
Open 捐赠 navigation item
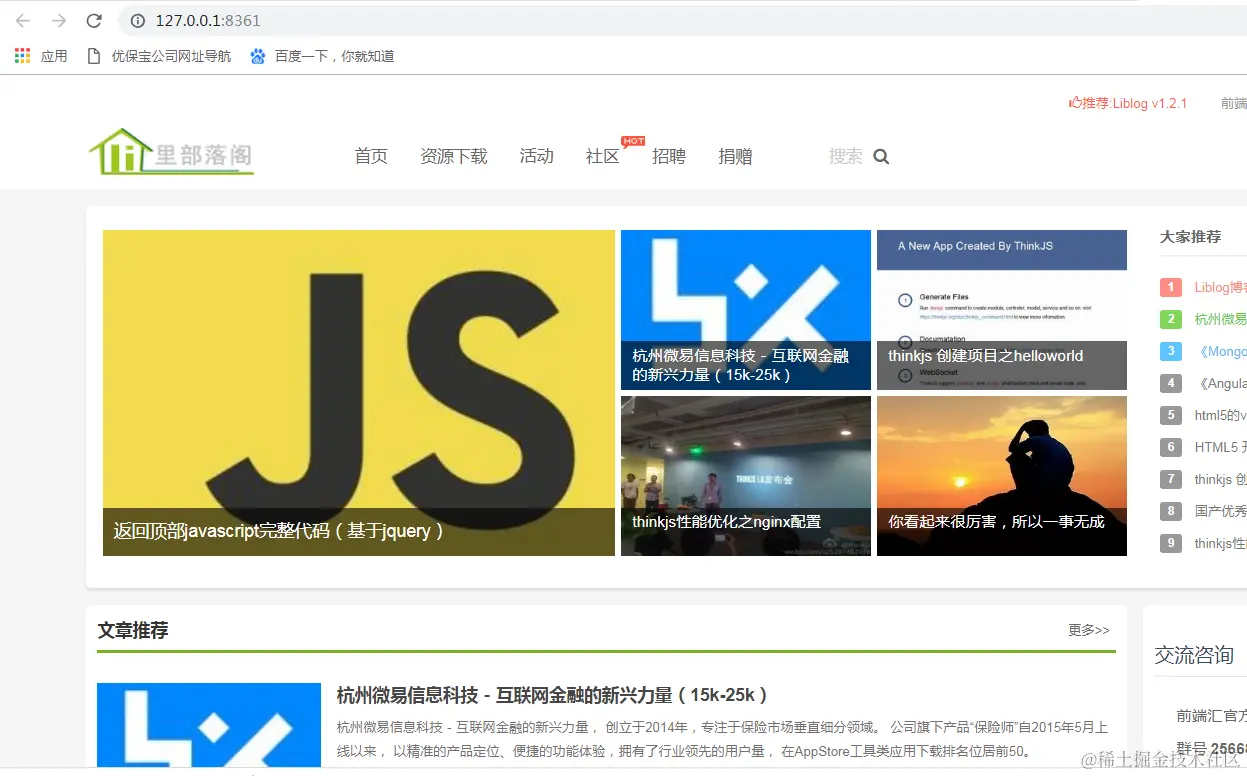coord(735,156)
